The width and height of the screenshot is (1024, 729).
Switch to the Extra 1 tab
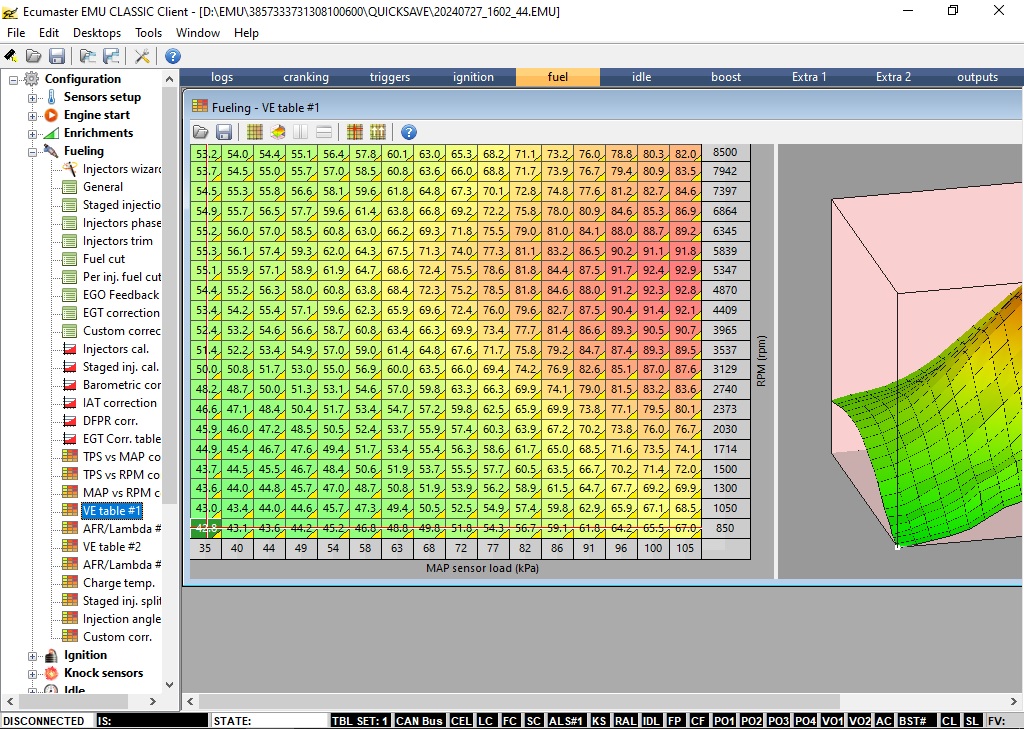pos(809,77)
